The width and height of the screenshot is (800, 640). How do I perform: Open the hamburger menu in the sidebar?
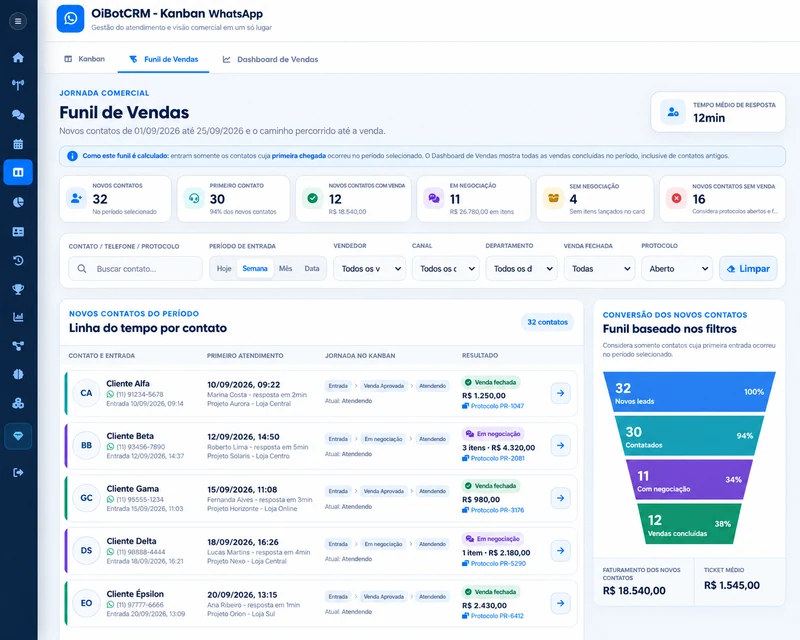point(18,21)
